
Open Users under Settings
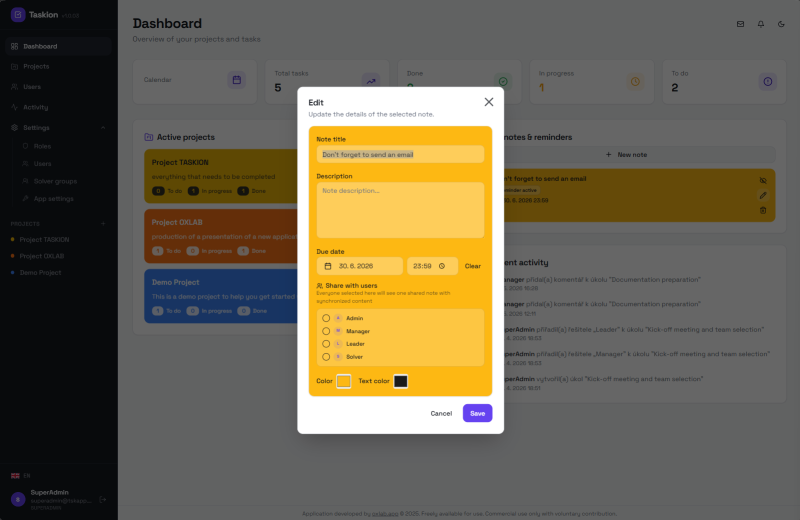(42, 164)
